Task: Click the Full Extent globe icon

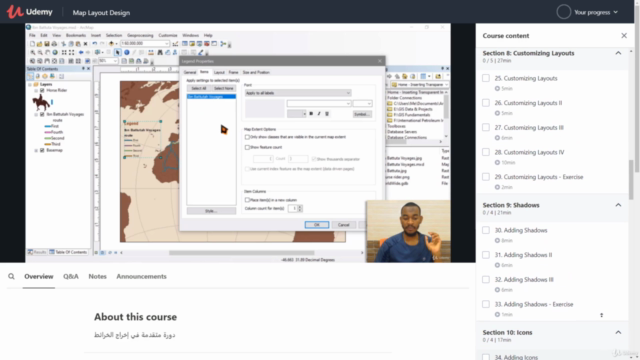Action: [x=55, y=53]
